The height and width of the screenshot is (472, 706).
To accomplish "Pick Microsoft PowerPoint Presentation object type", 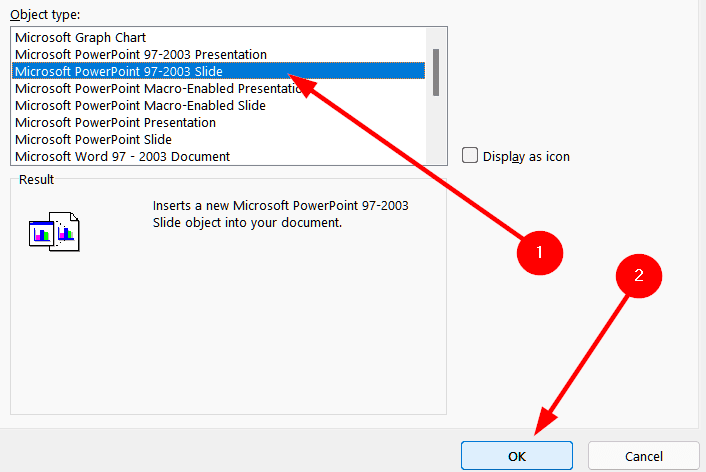I will [x=218, y=123].
